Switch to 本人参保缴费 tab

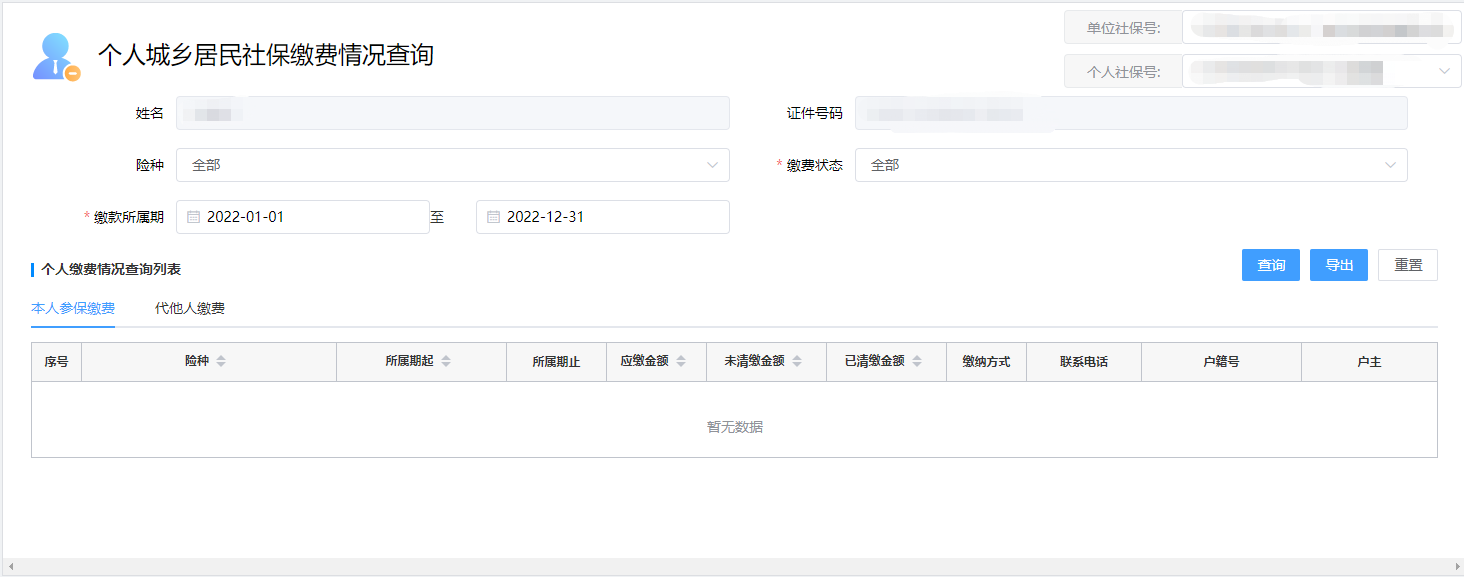tap(73, 308)
